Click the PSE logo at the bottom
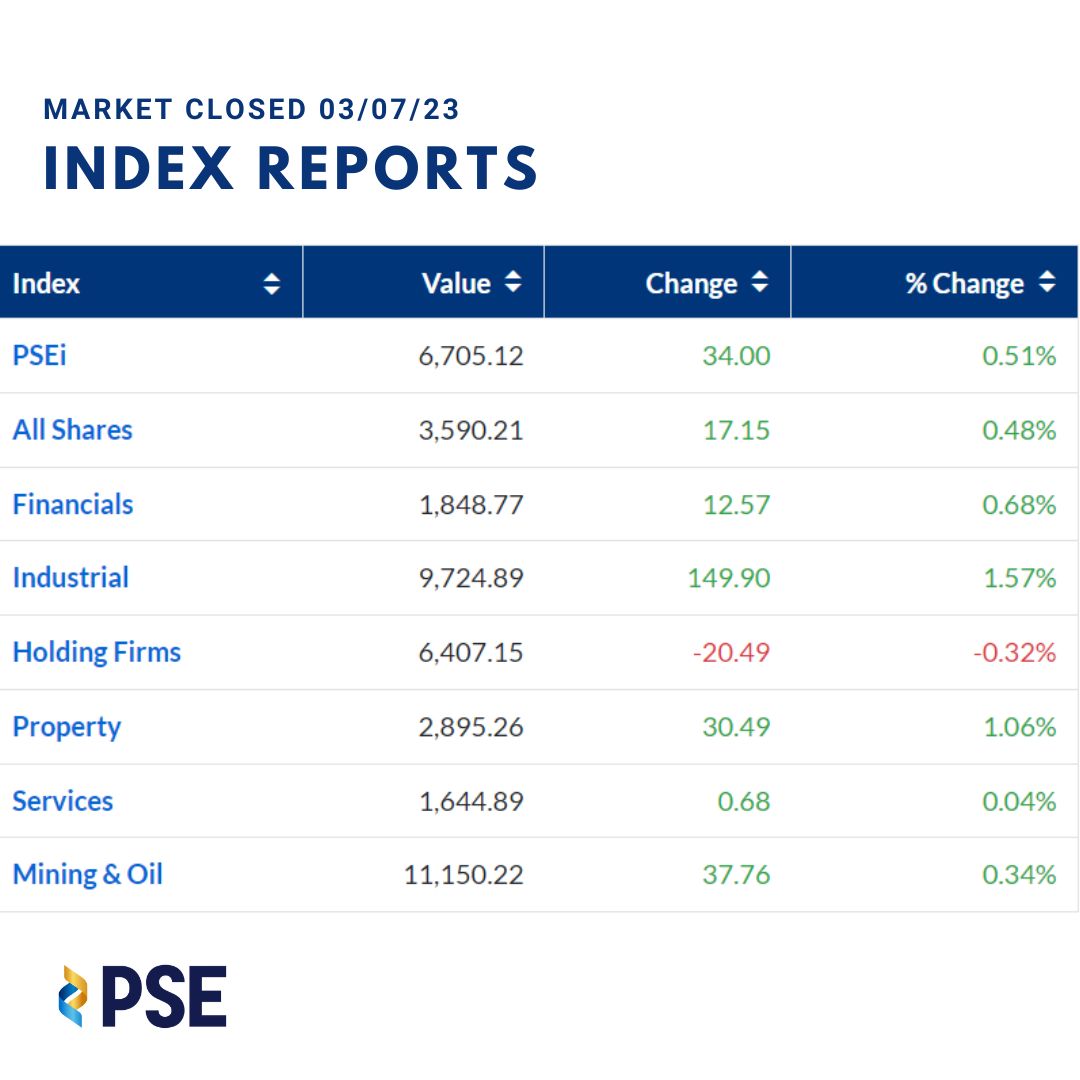Viewport: 1080px width, 1080px height. click(x=143, y=996)
